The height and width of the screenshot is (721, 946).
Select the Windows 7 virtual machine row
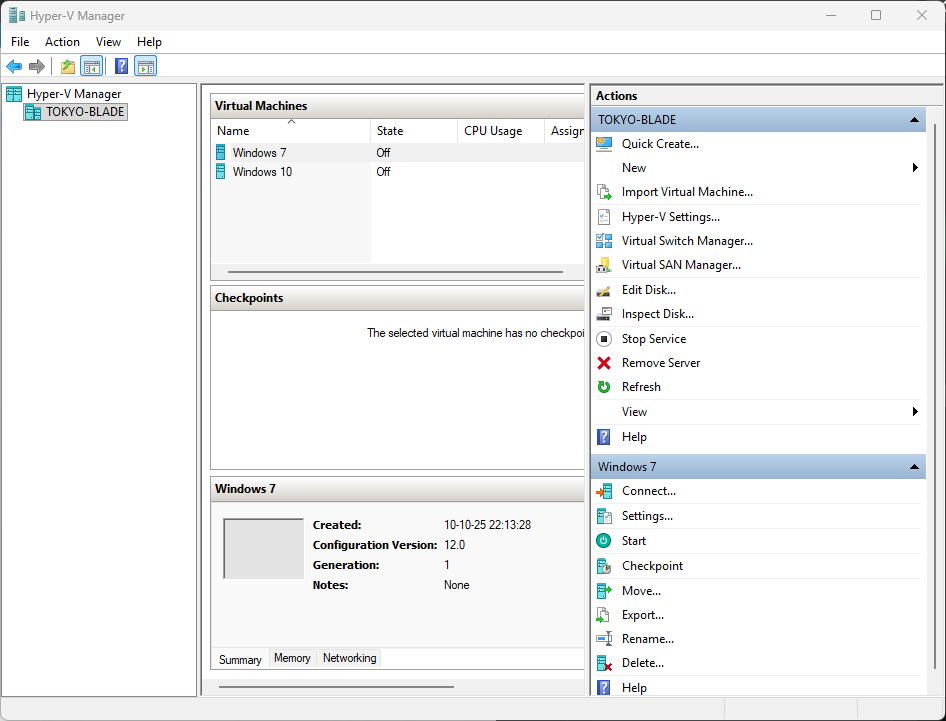tap(398, 153)
